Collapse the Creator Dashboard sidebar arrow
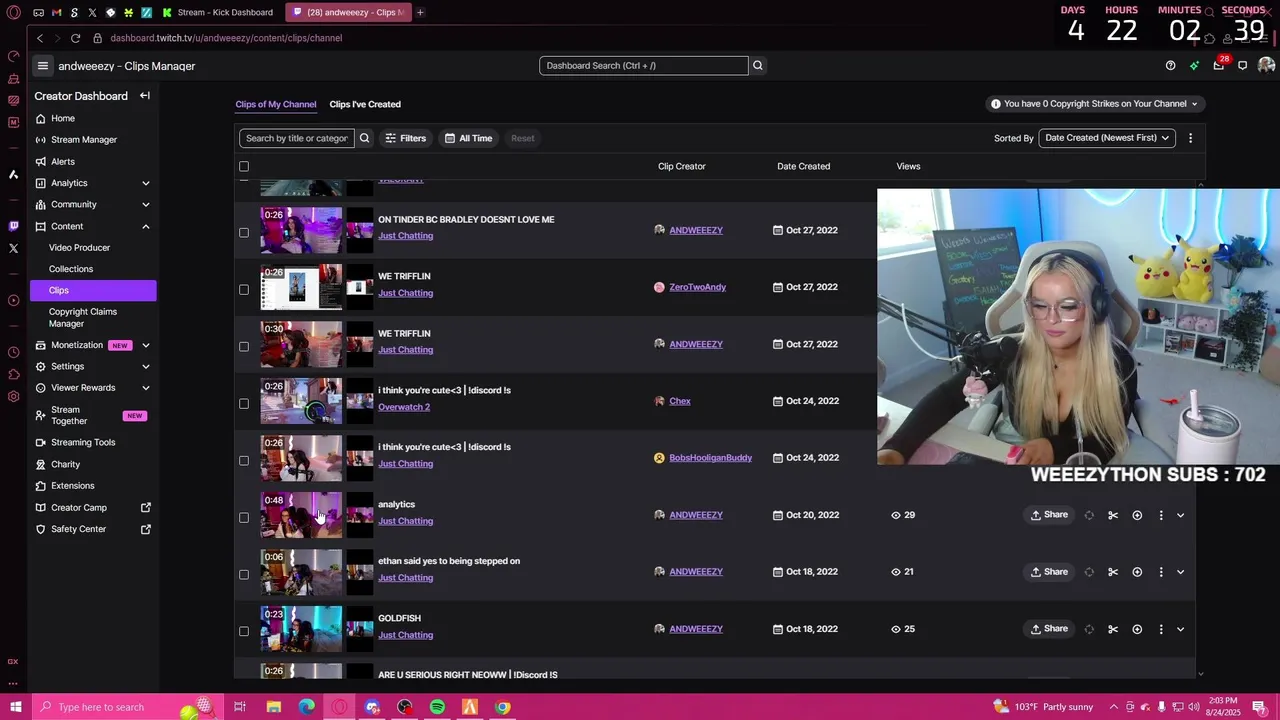 click(145, 96)
